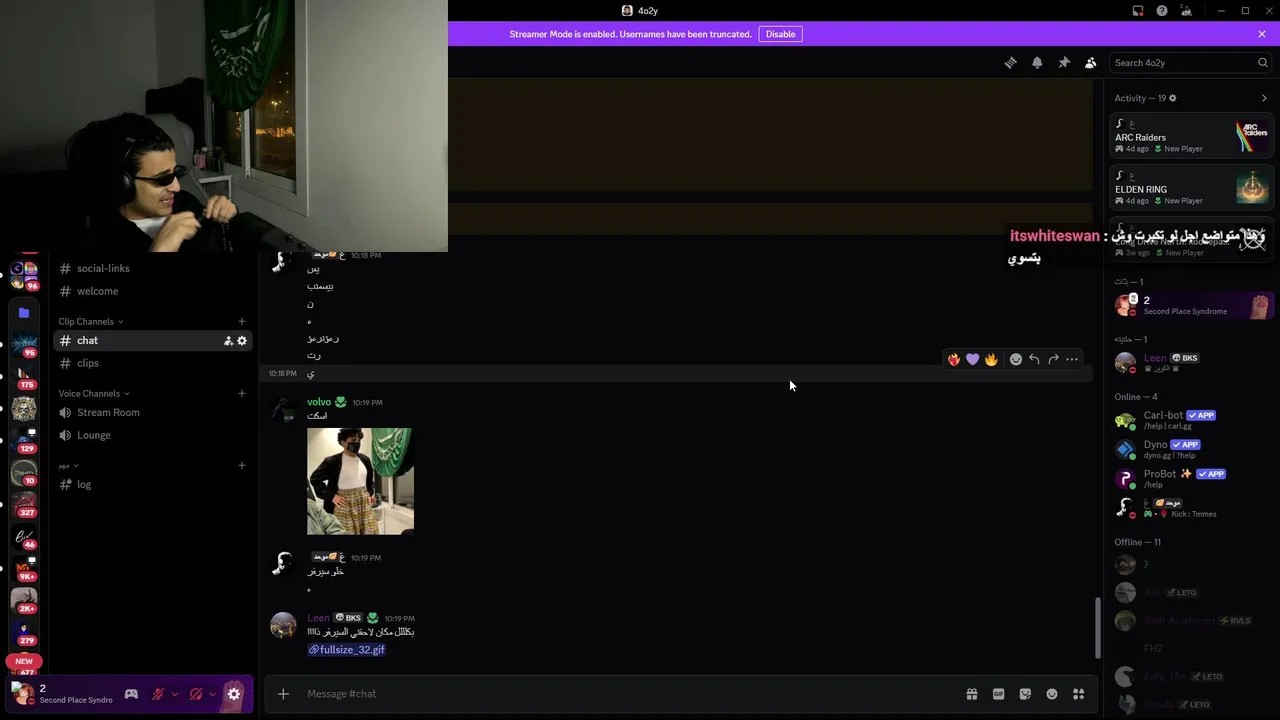Screen dimensions: 1280x720
Task: Toggle deafen headphones in user panel
Action: pyautogui.click(x=196, y=694)
